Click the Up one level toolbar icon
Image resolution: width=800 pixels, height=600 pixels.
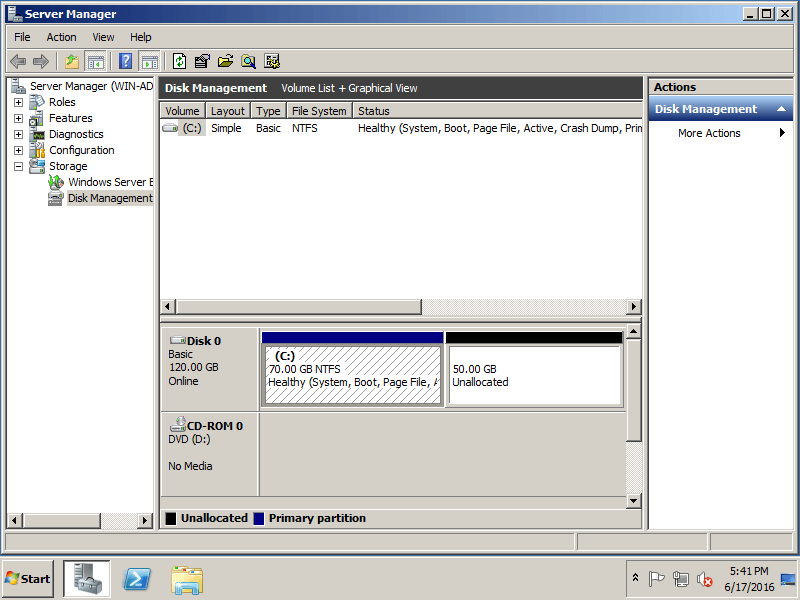(x=72, y=62)
